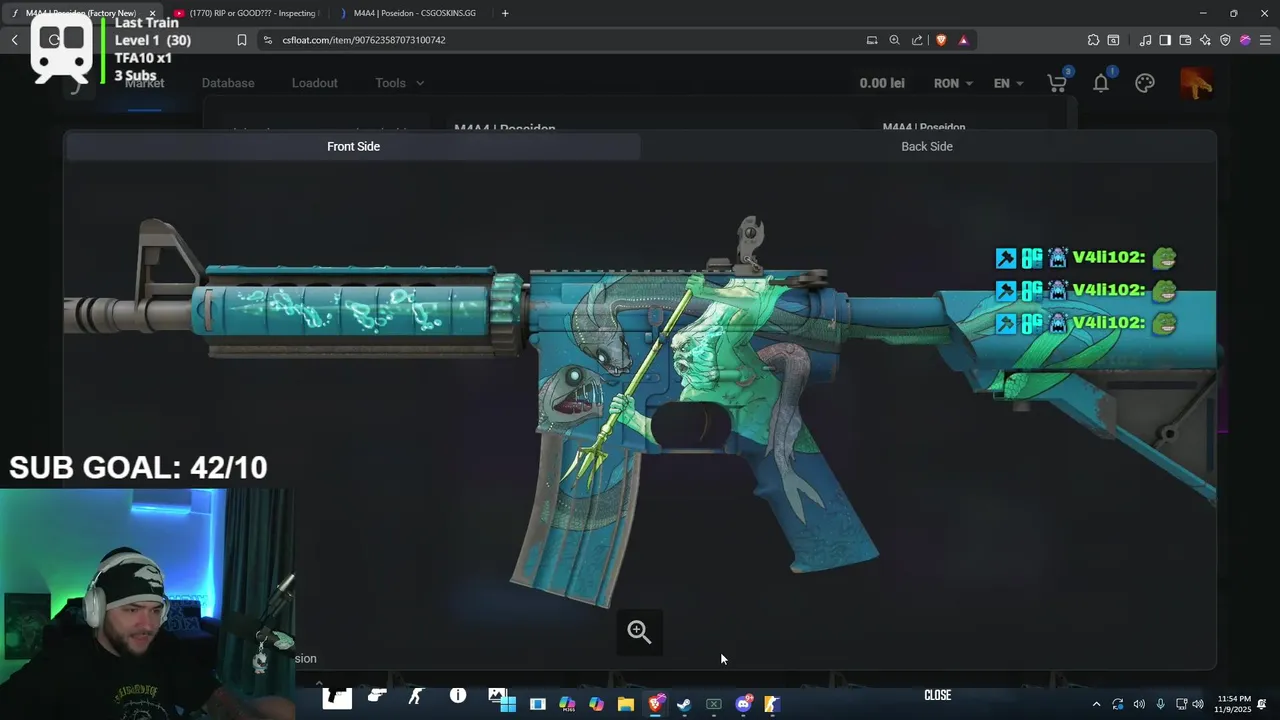The height and width of the screenshot is (720, 1280).
Task: Open the Database nav link
Action: click(228, 83)
